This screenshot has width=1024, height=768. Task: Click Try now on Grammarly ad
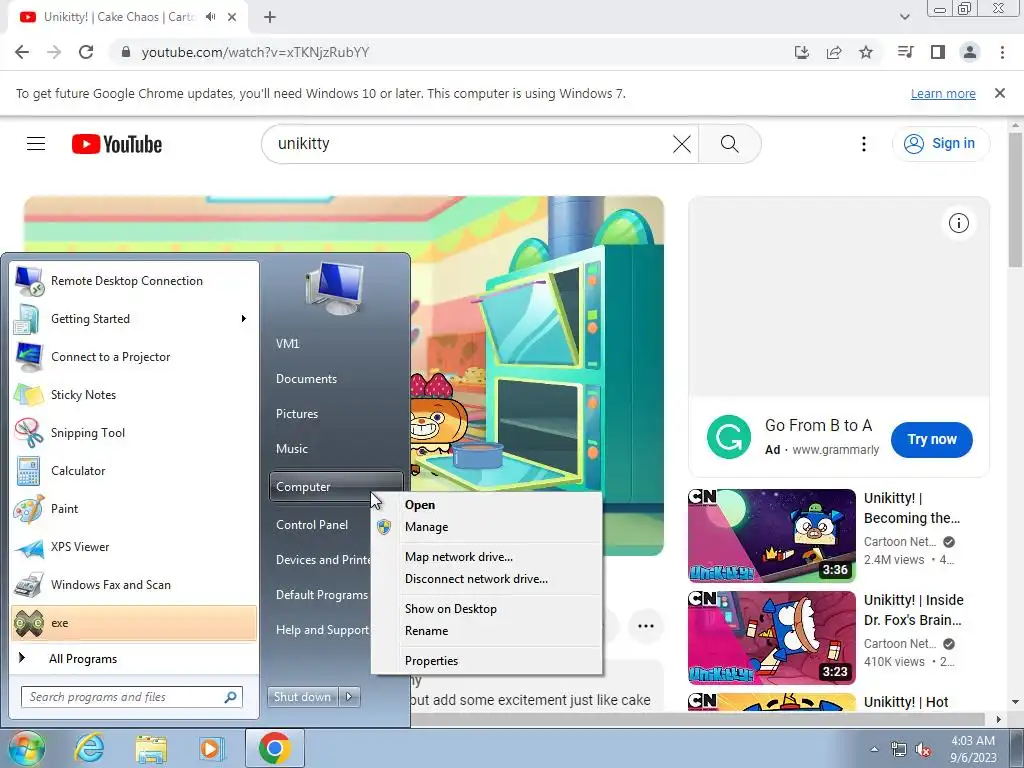click(931, 440)
